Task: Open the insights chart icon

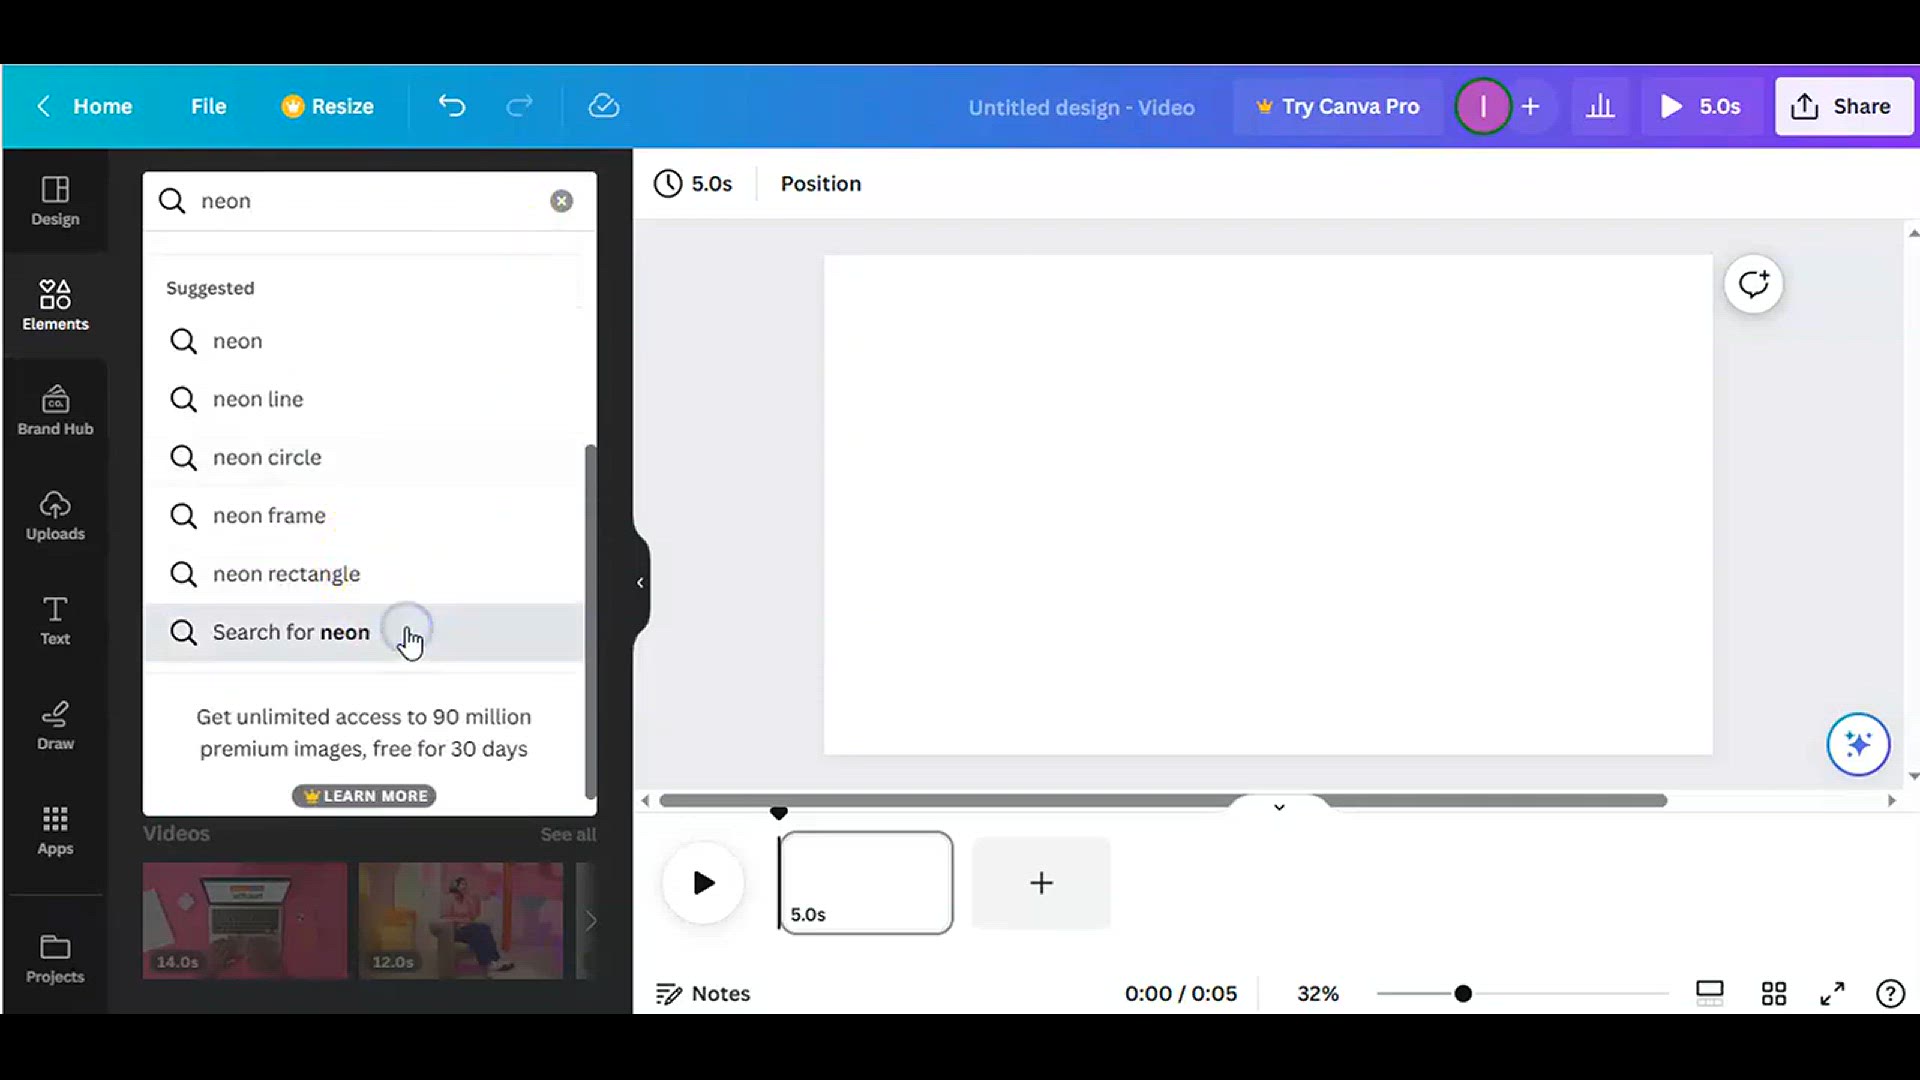Action: (x=1600, y=106)
